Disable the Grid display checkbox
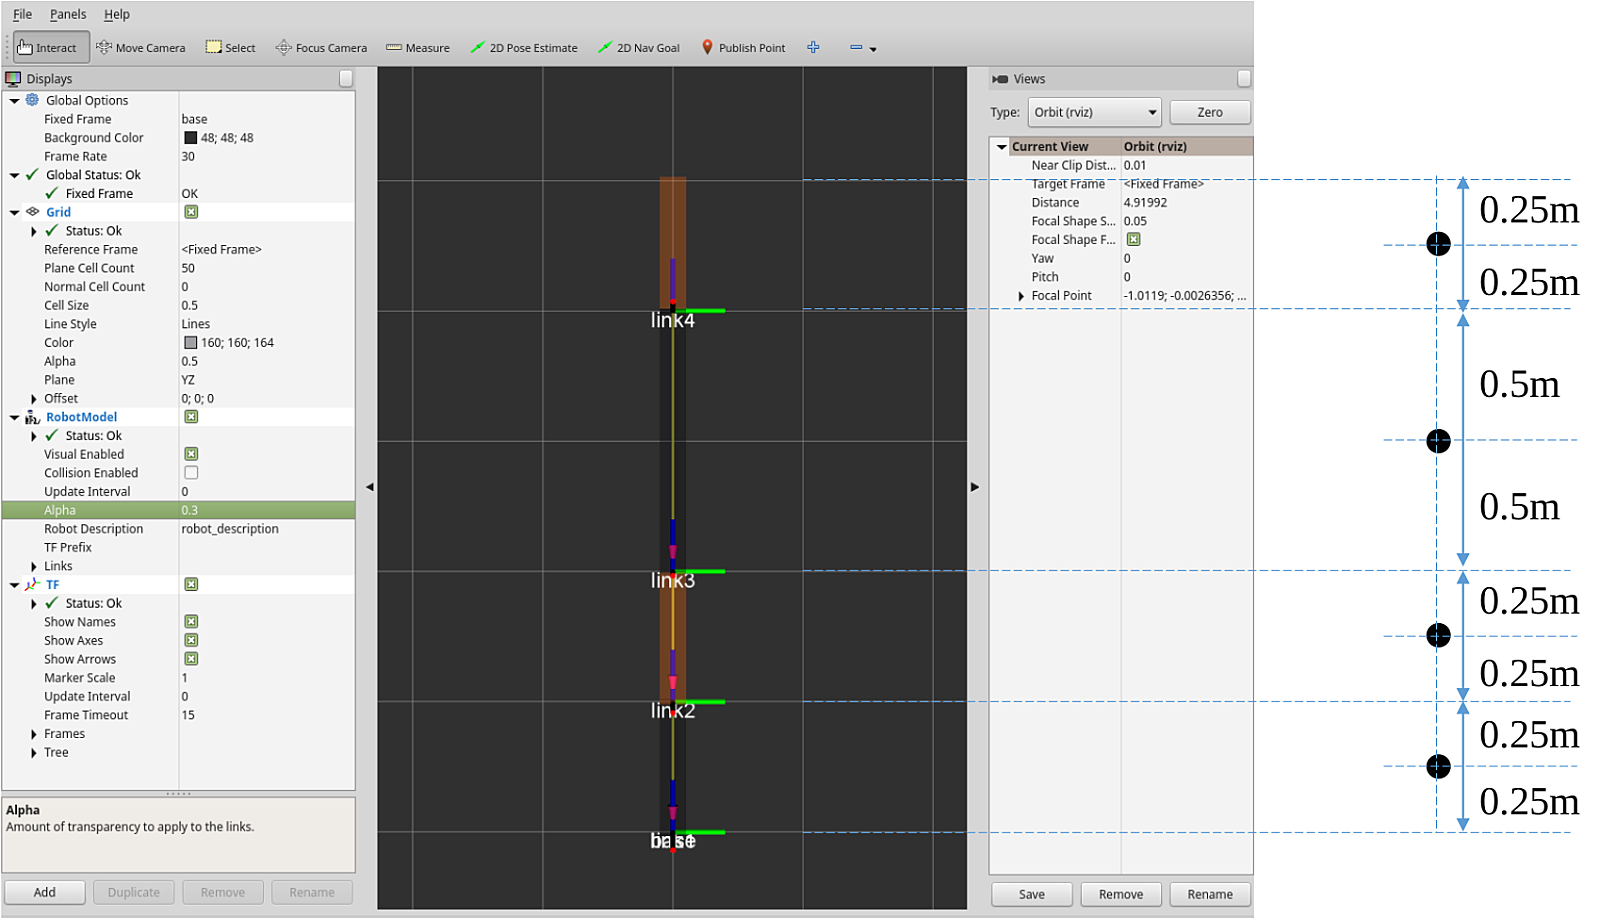 pos(191,212)
